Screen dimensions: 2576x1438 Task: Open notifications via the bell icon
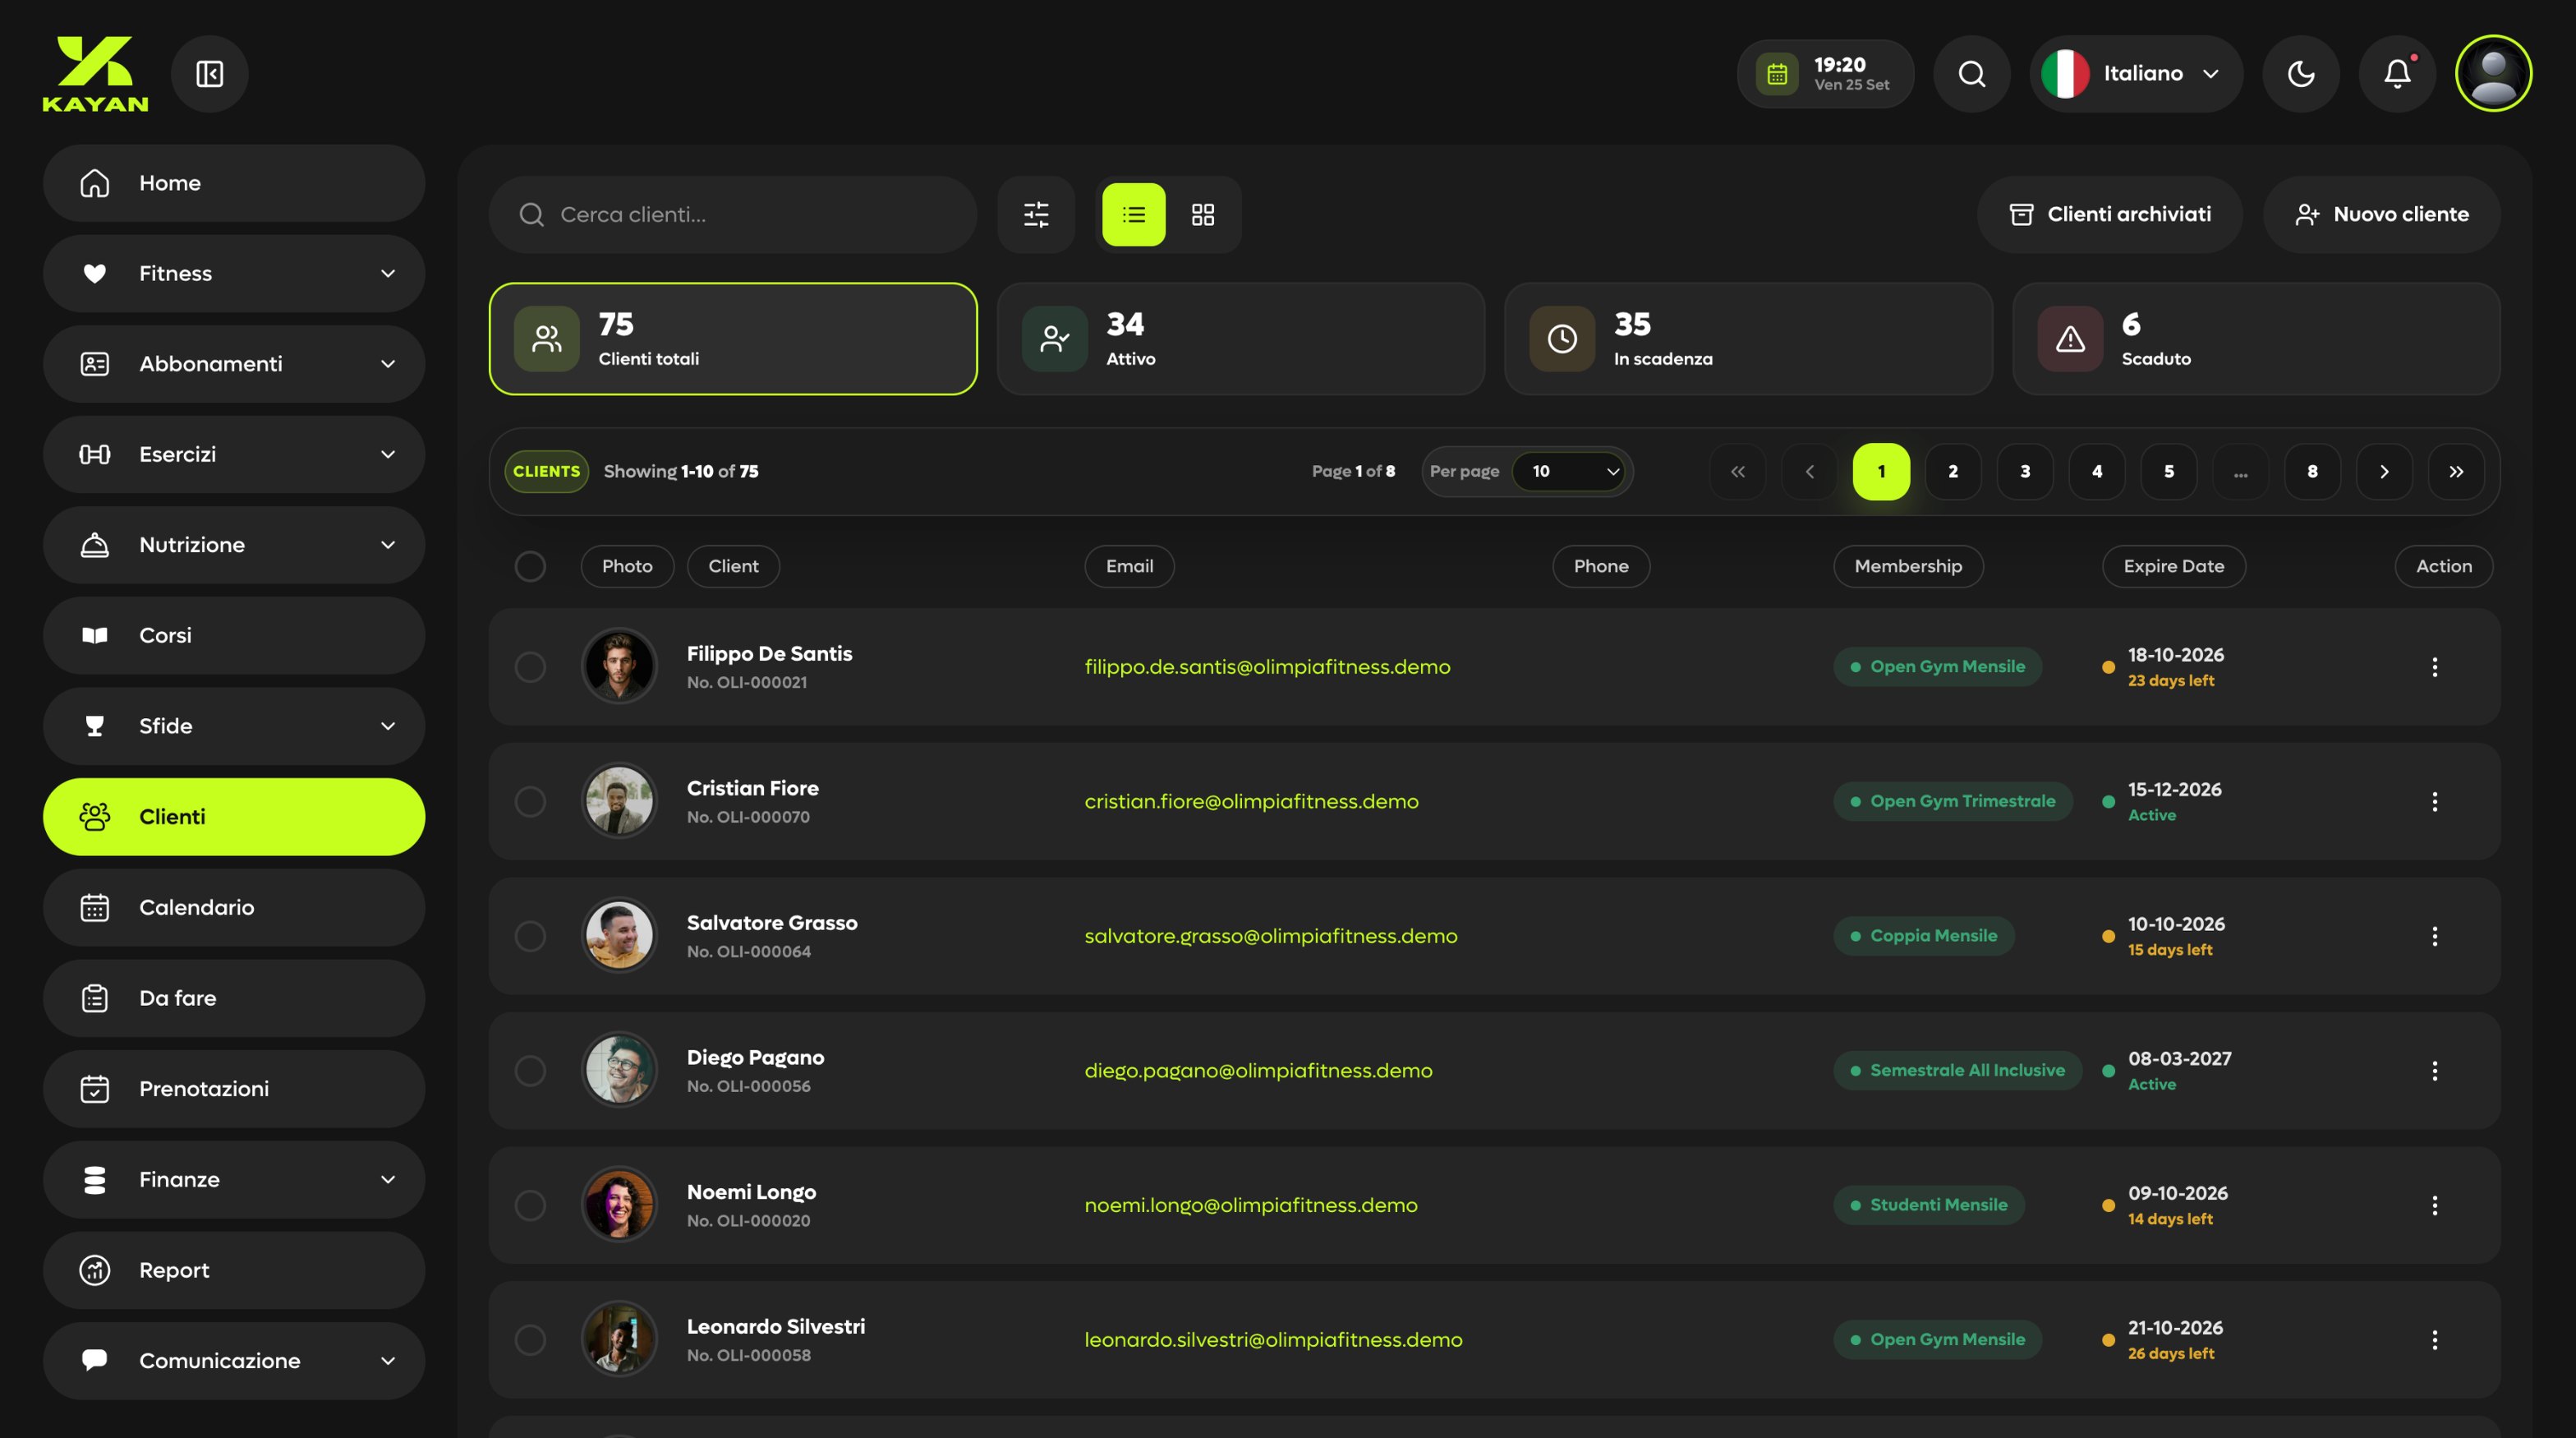pyautogui.click(x=2397, y=73)
